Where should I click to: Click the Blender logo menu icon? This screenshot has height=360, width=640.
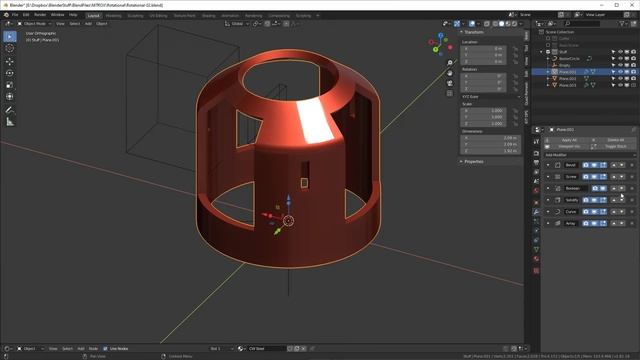tap(6, 15)
